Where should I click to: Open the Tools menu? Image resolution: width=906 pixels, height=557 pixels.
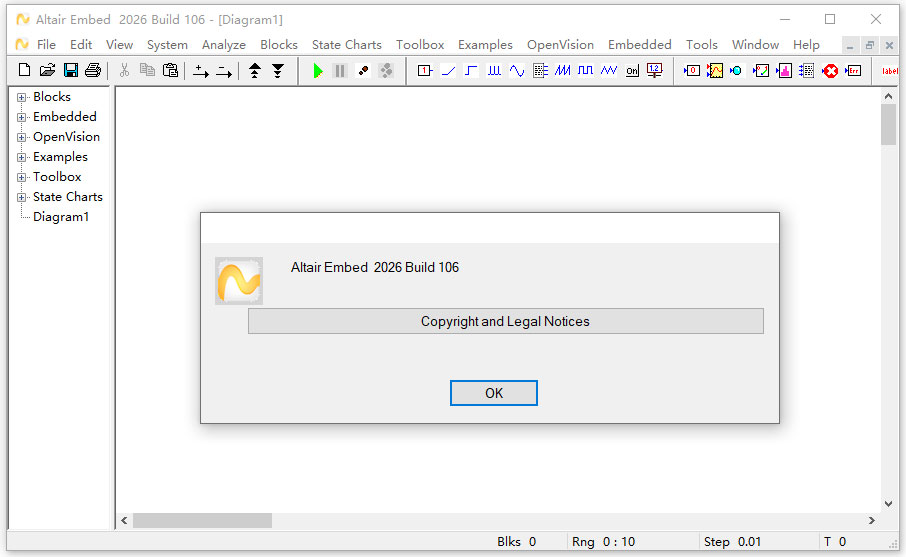point(701,44)
